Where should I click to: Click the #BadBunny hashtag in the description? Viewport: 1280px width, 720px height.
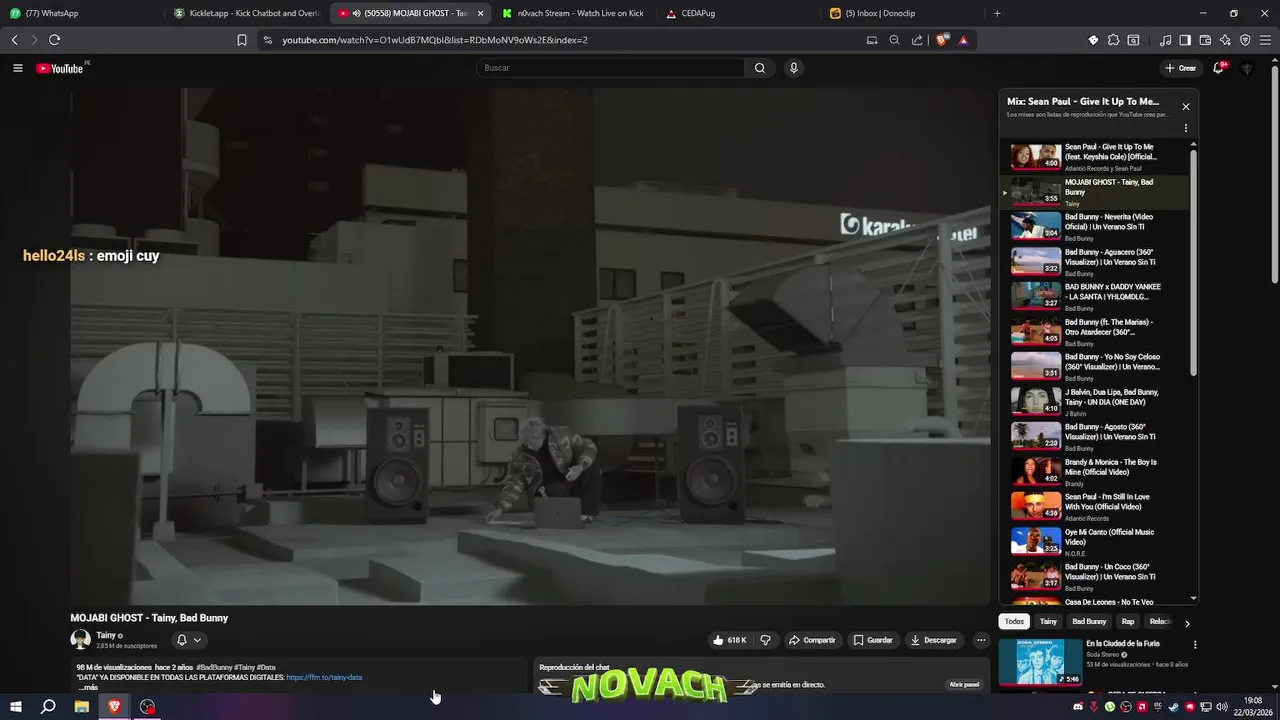point(212,667)
